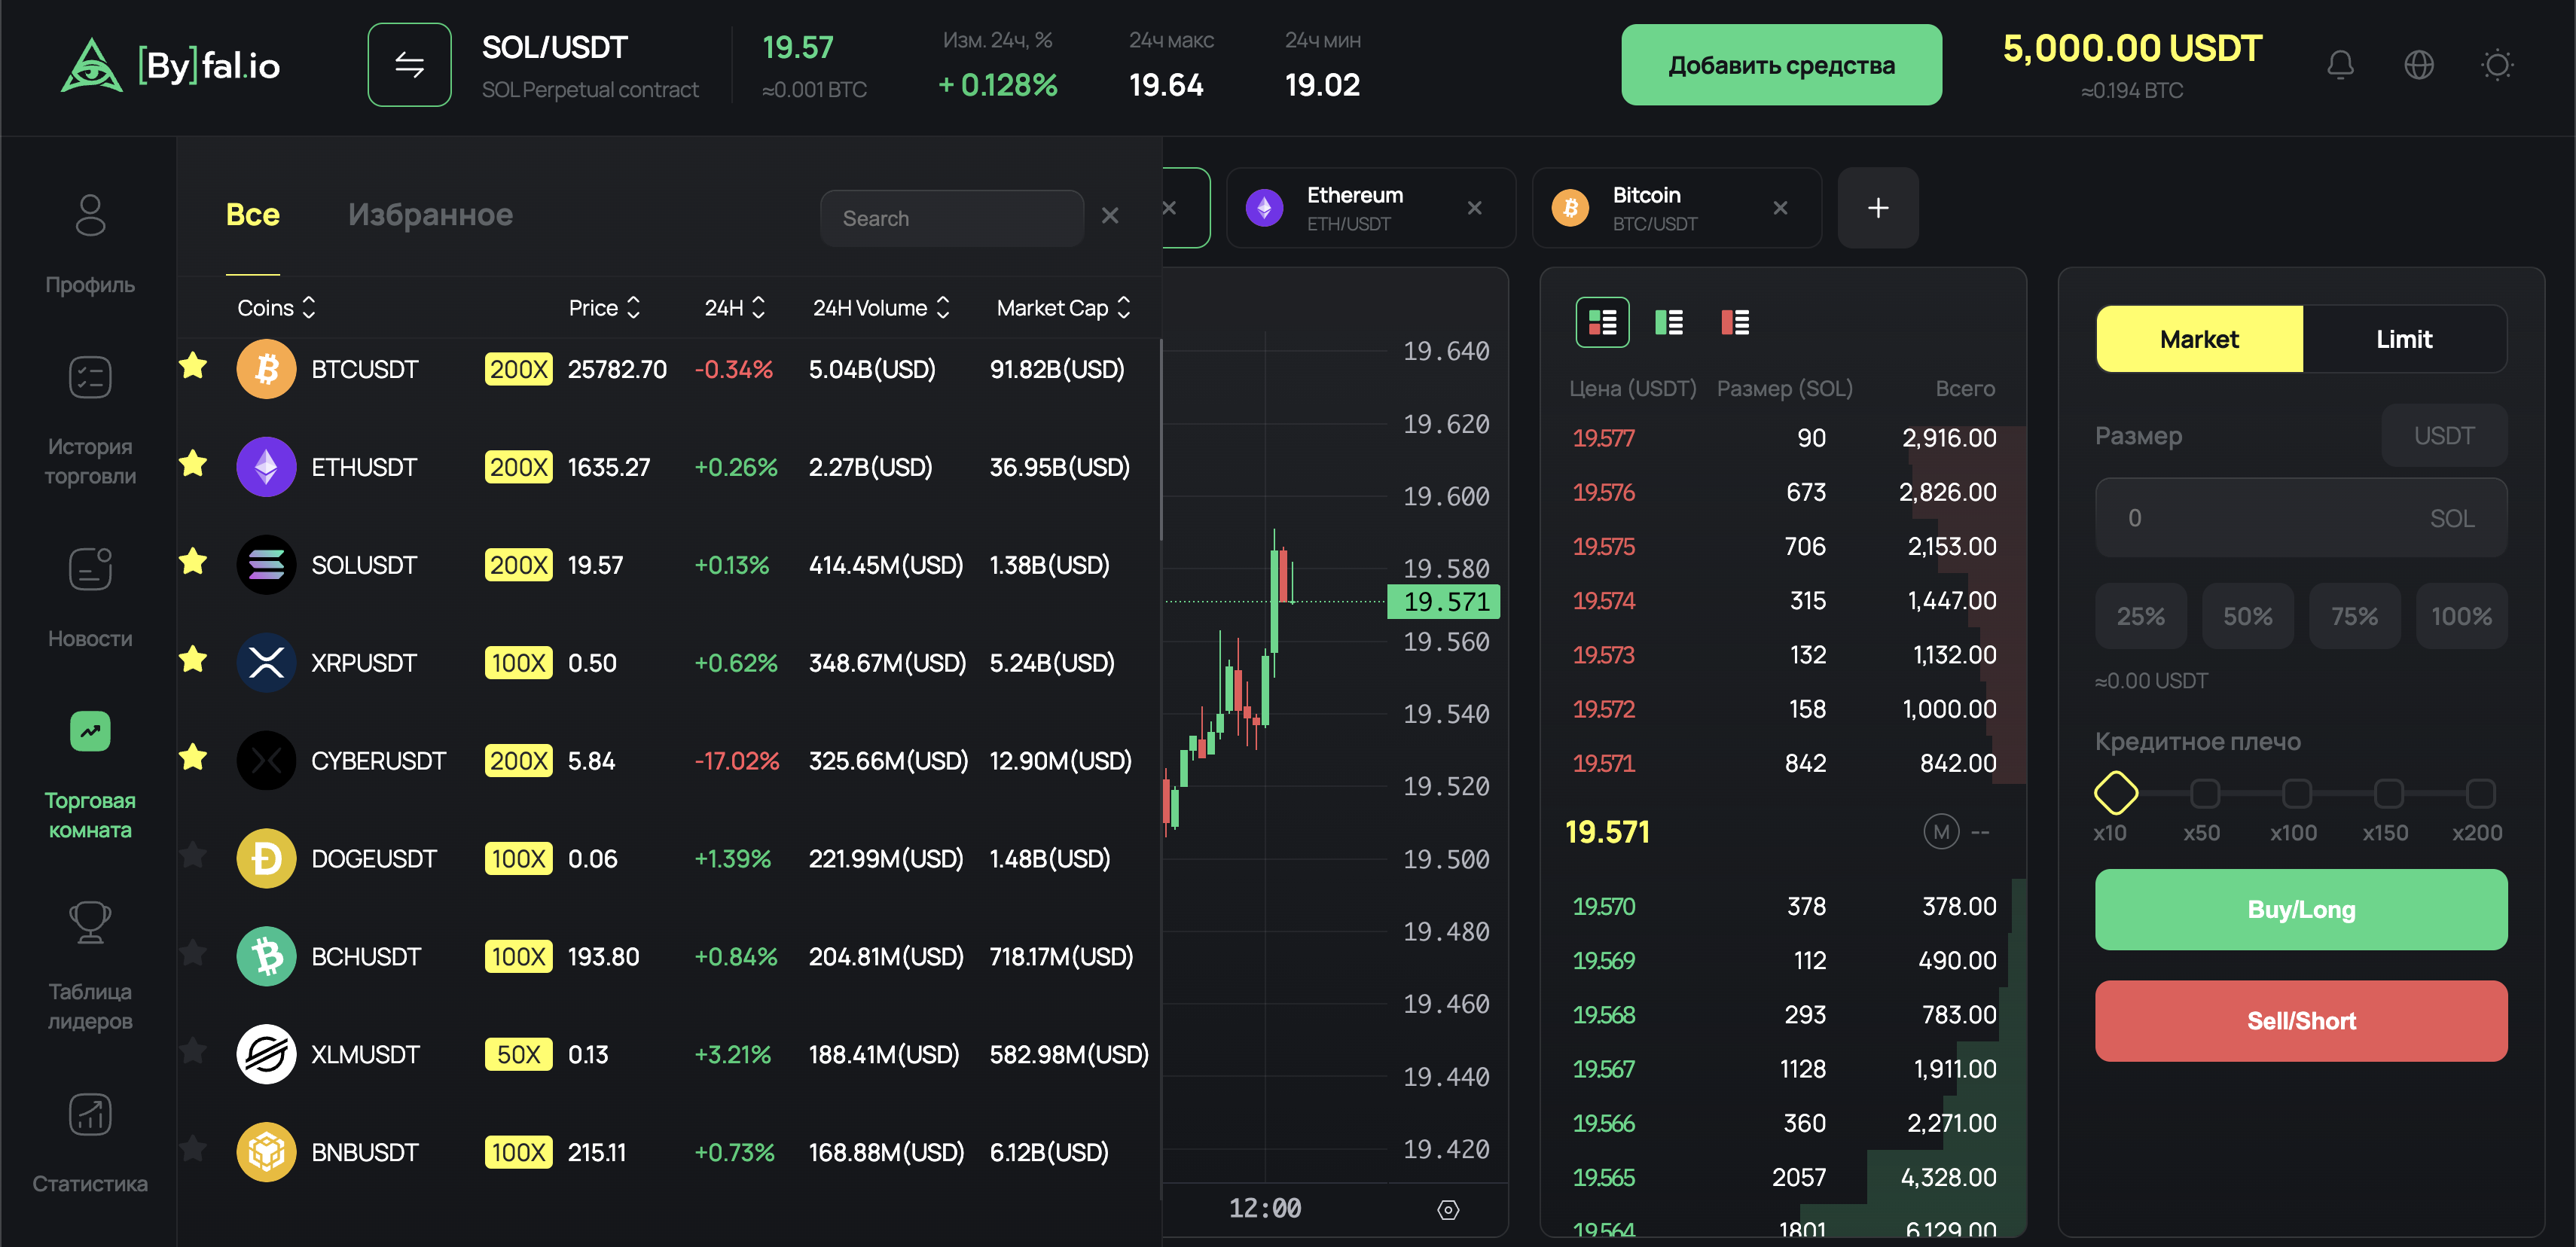Click the mark price M icon
This screenshot has height=1247, width=2576.
click(1941, 832)
